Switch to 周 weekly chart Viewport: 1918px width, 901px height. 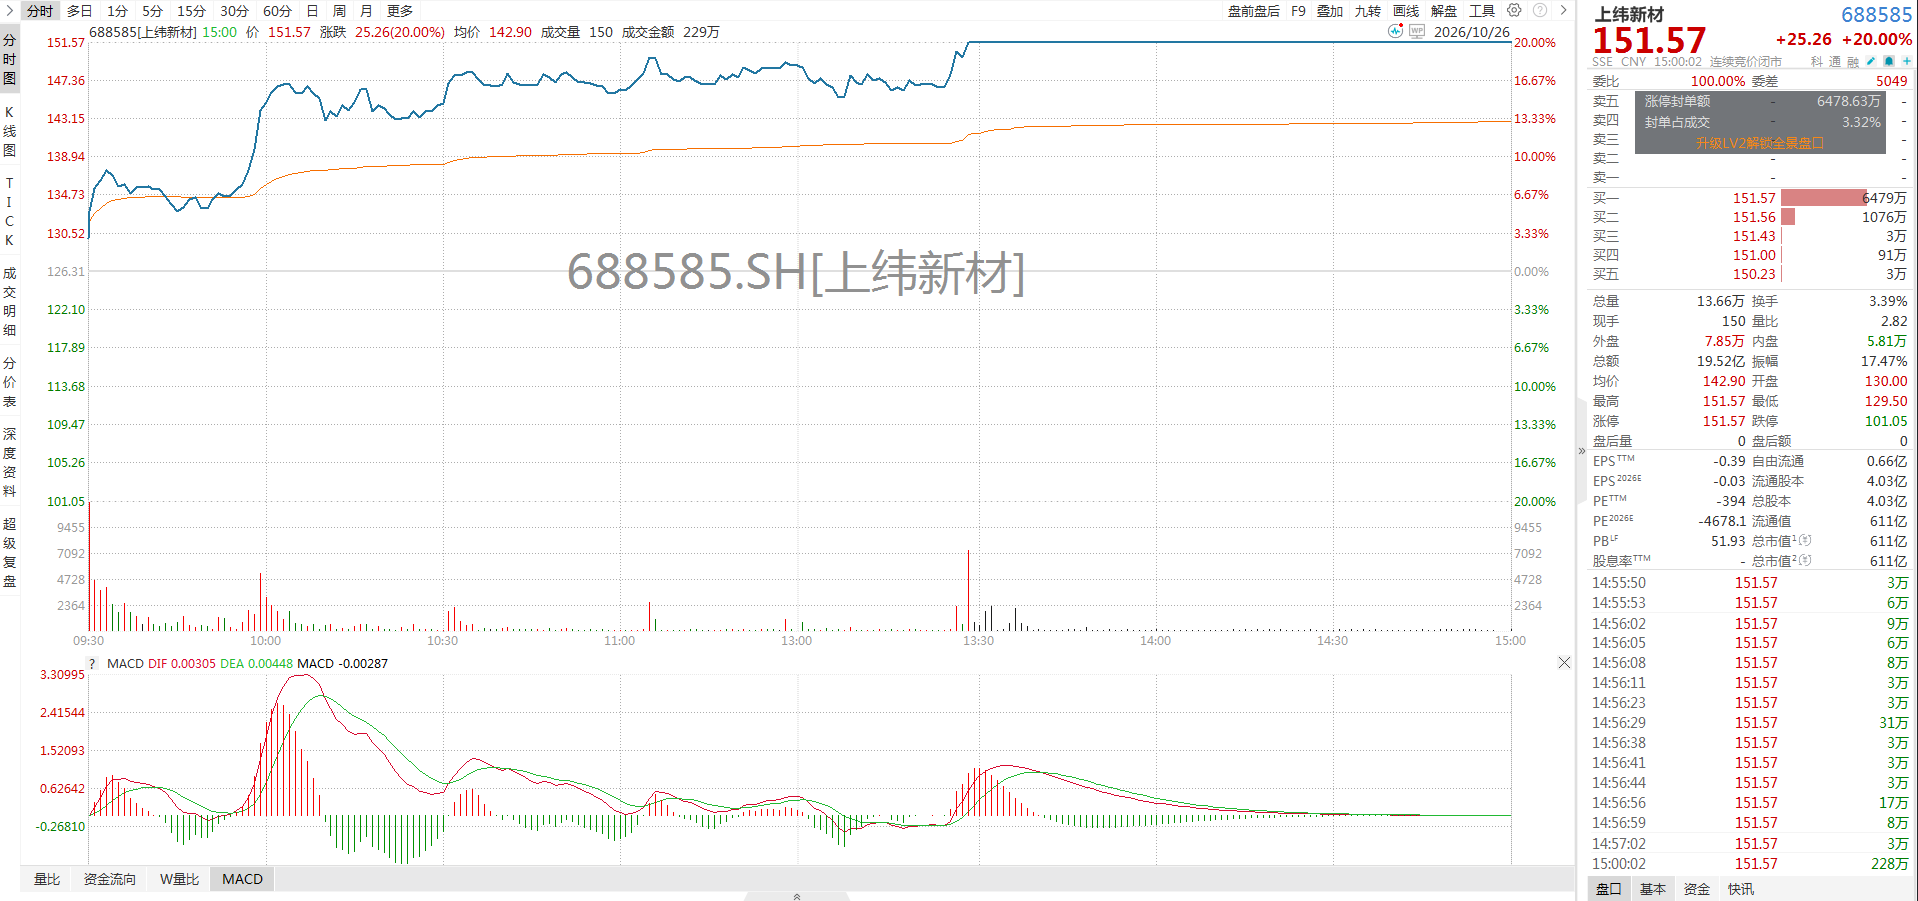339,11
